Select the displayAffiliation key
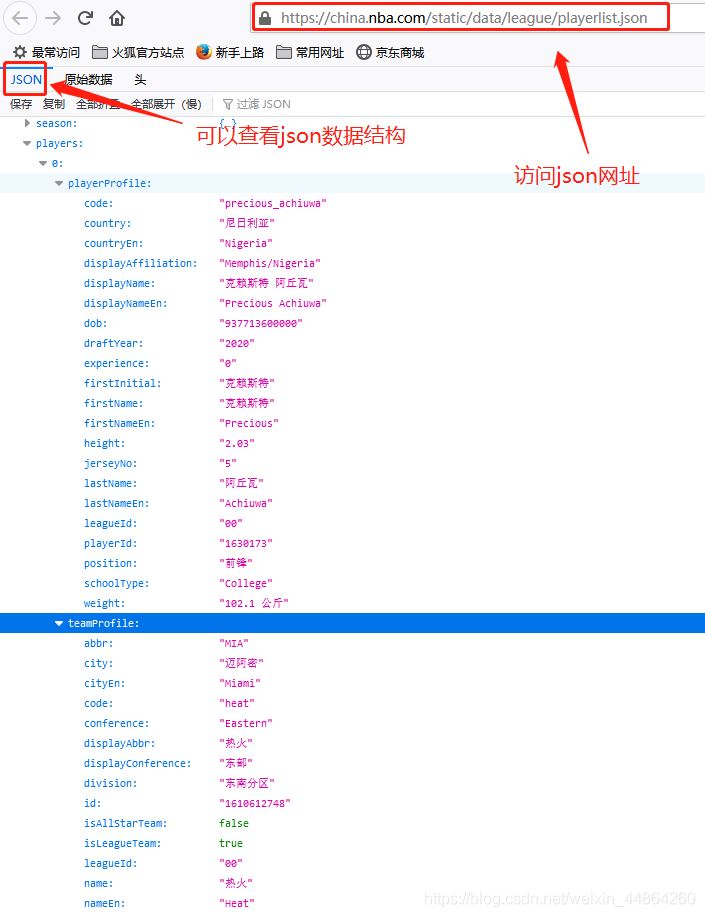The image size is (705, 917). coord(140,263)
